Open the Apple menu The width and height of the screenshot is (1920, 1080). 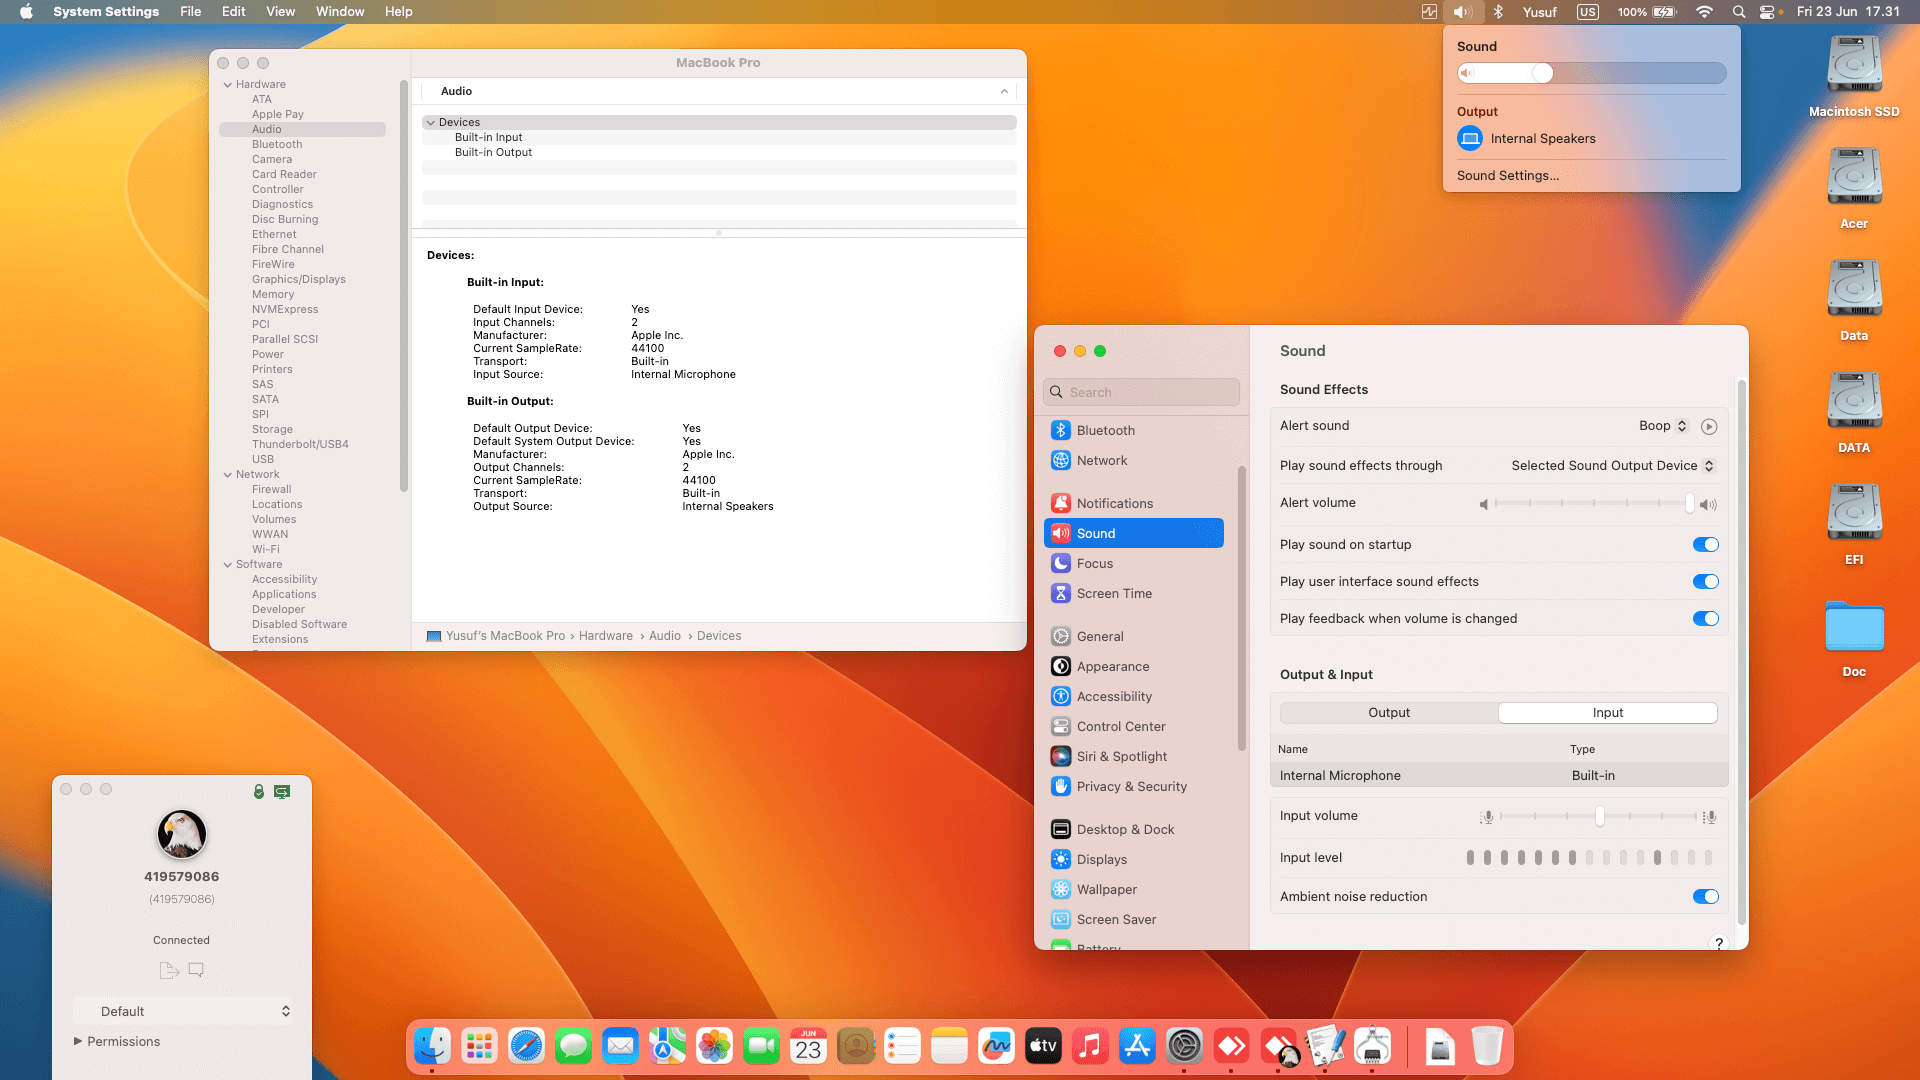[x=27, y=12]
